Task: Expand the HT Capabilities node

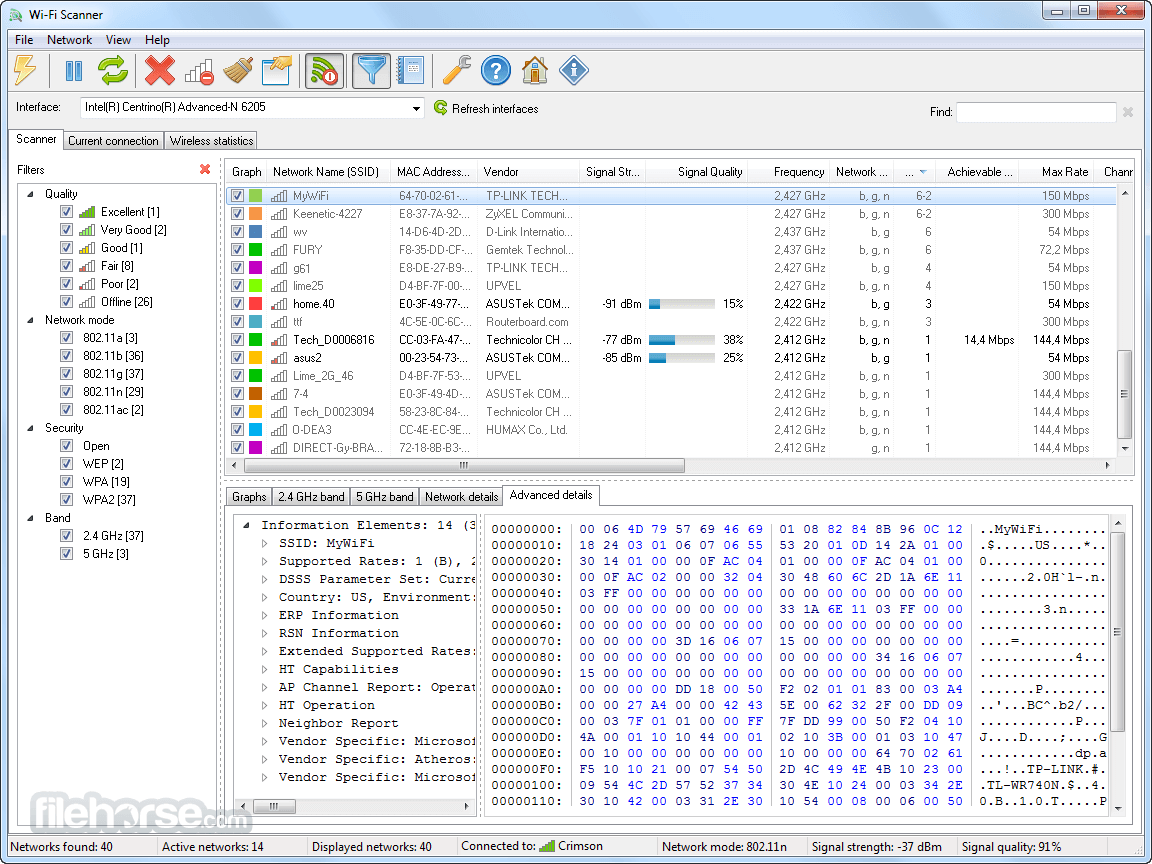Action: [x=264, y=669]
